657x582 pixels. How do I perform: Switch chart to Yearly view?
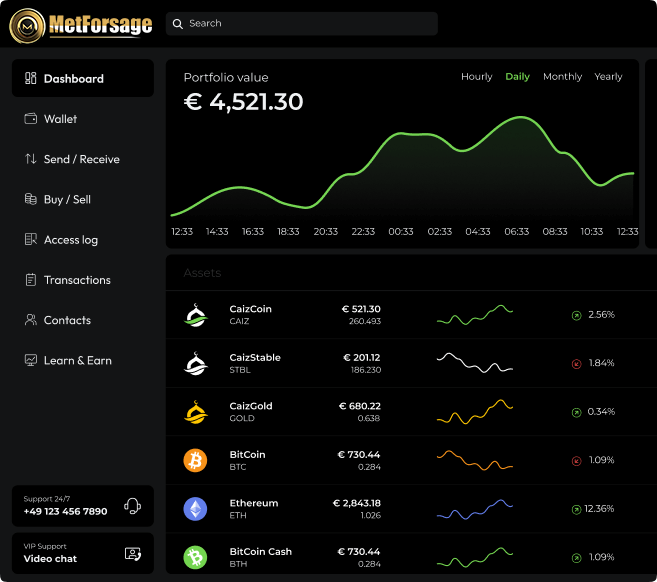[x=608, y=77]
